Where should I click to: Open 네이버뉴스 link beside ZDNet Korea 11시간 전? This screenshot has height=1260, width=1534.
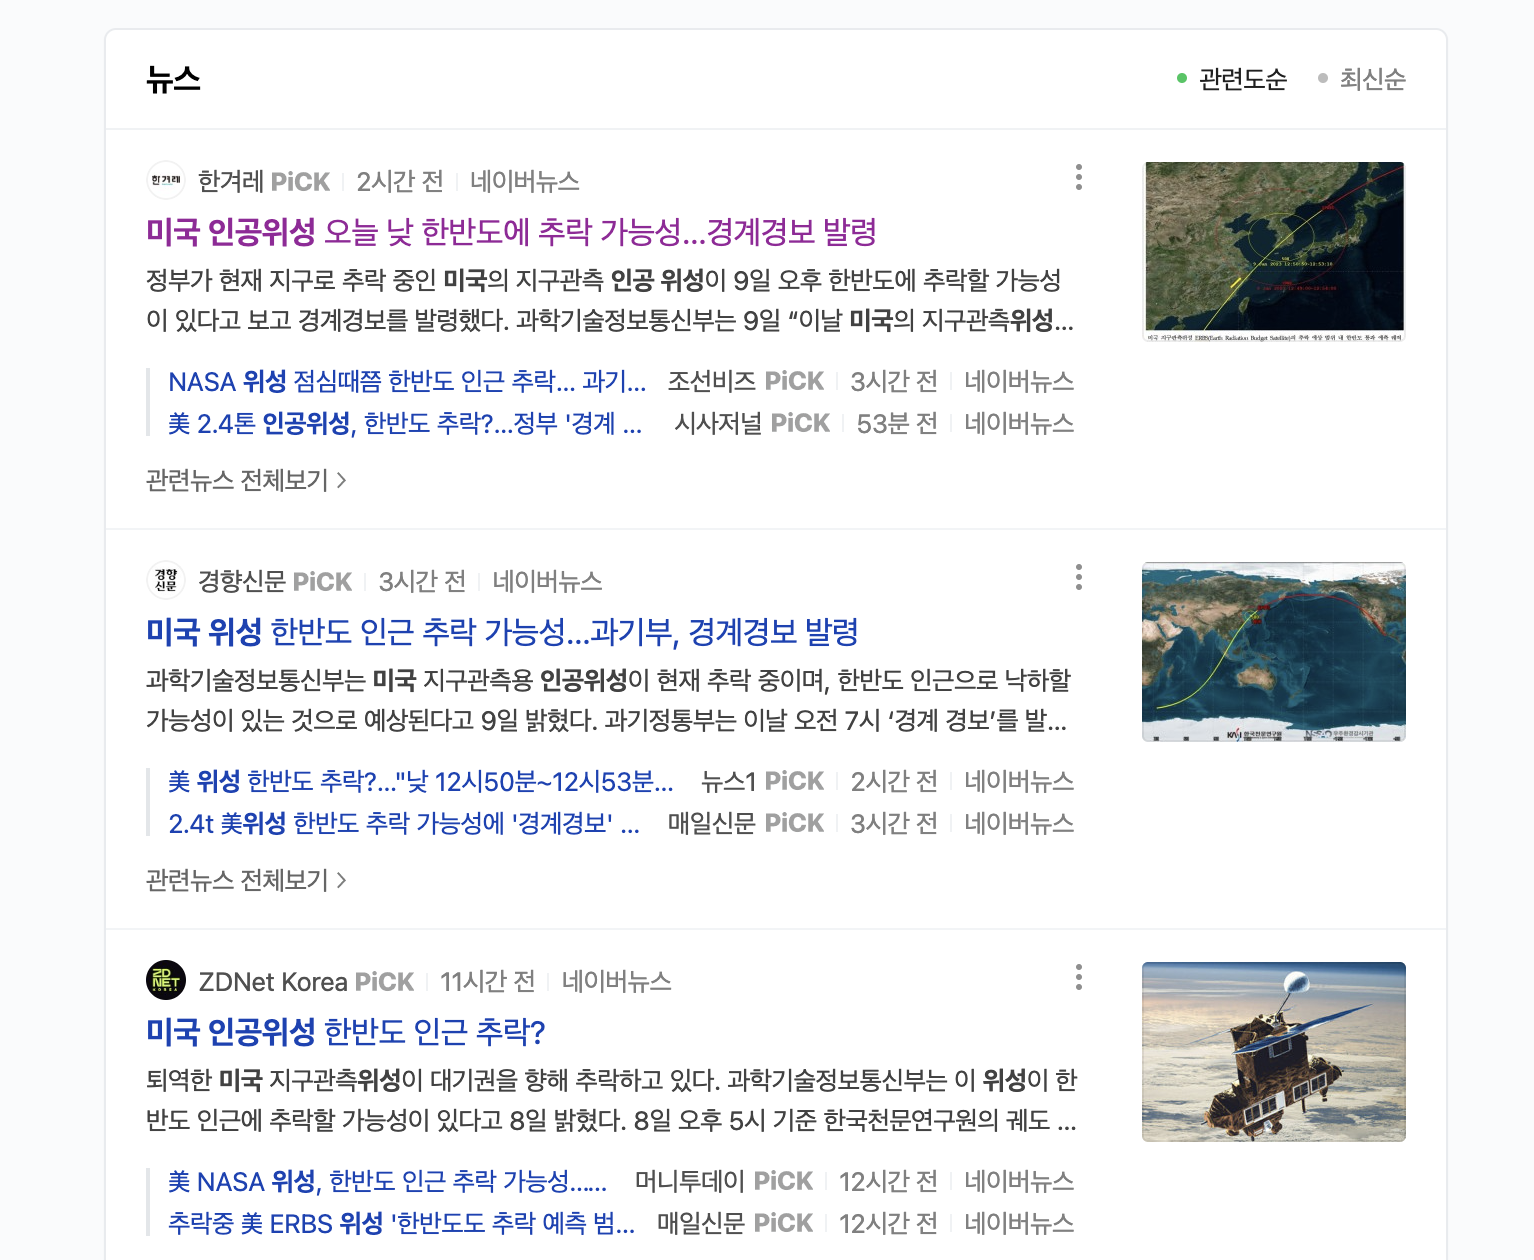click(616, 982)
